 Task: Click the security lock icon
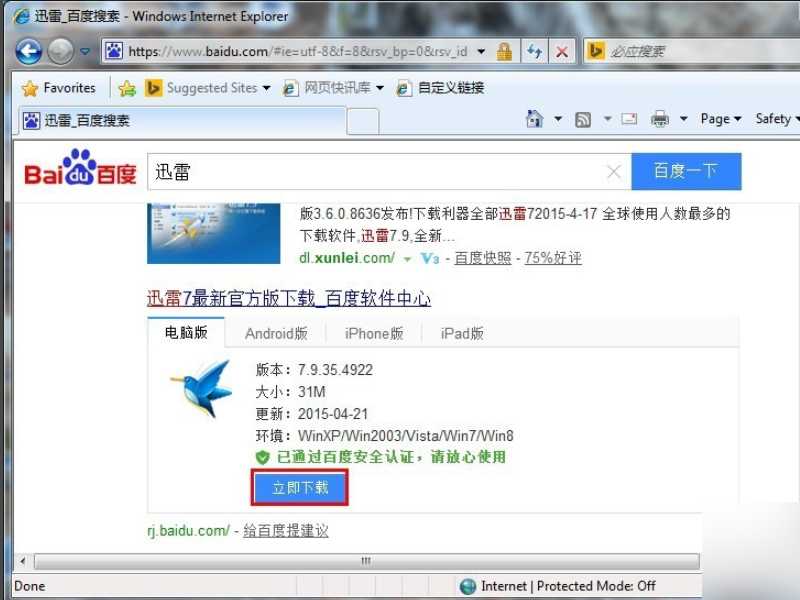[x=504, y=51]
